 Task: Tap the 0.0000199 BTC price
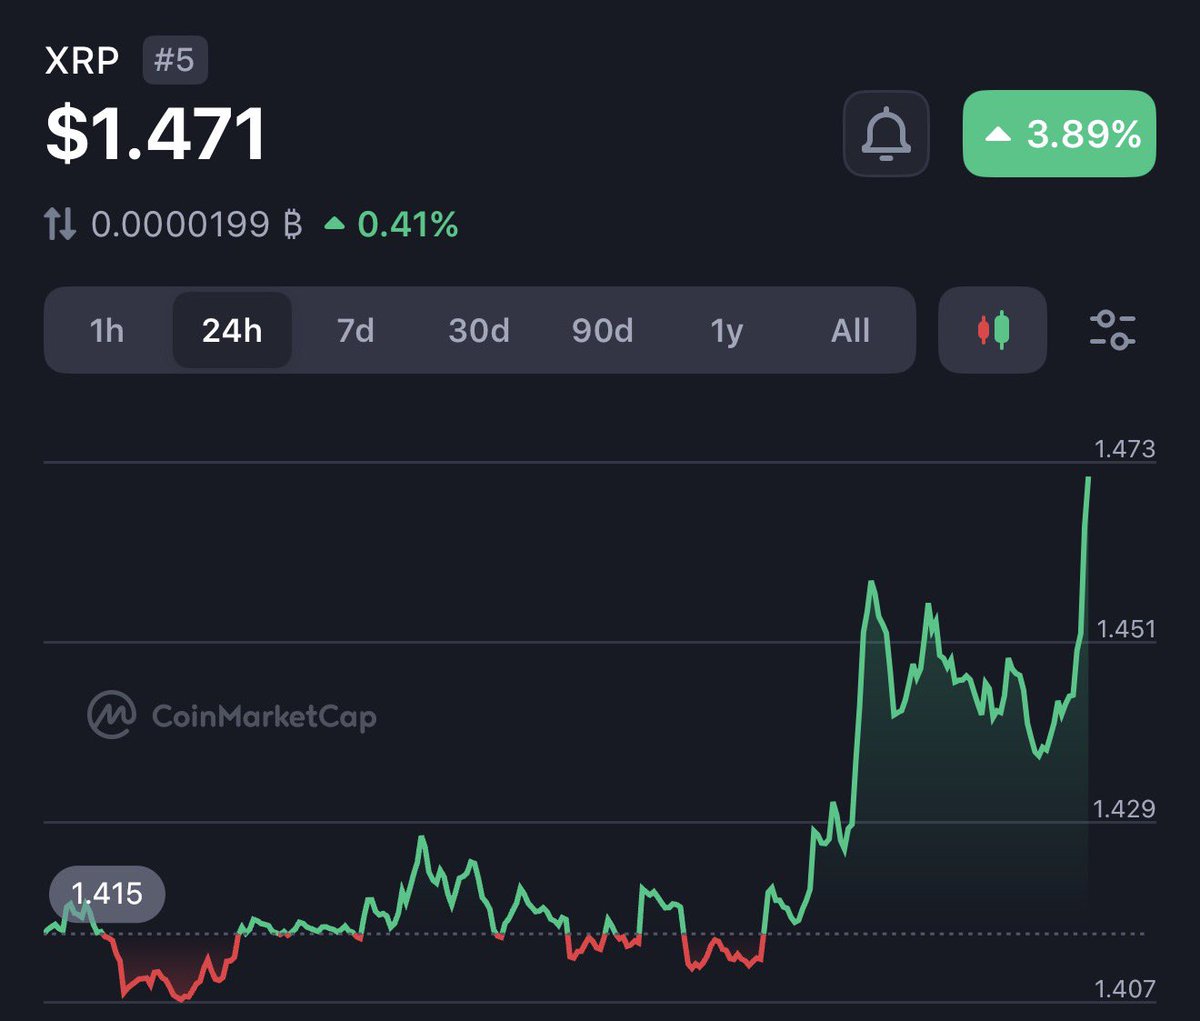197,224
